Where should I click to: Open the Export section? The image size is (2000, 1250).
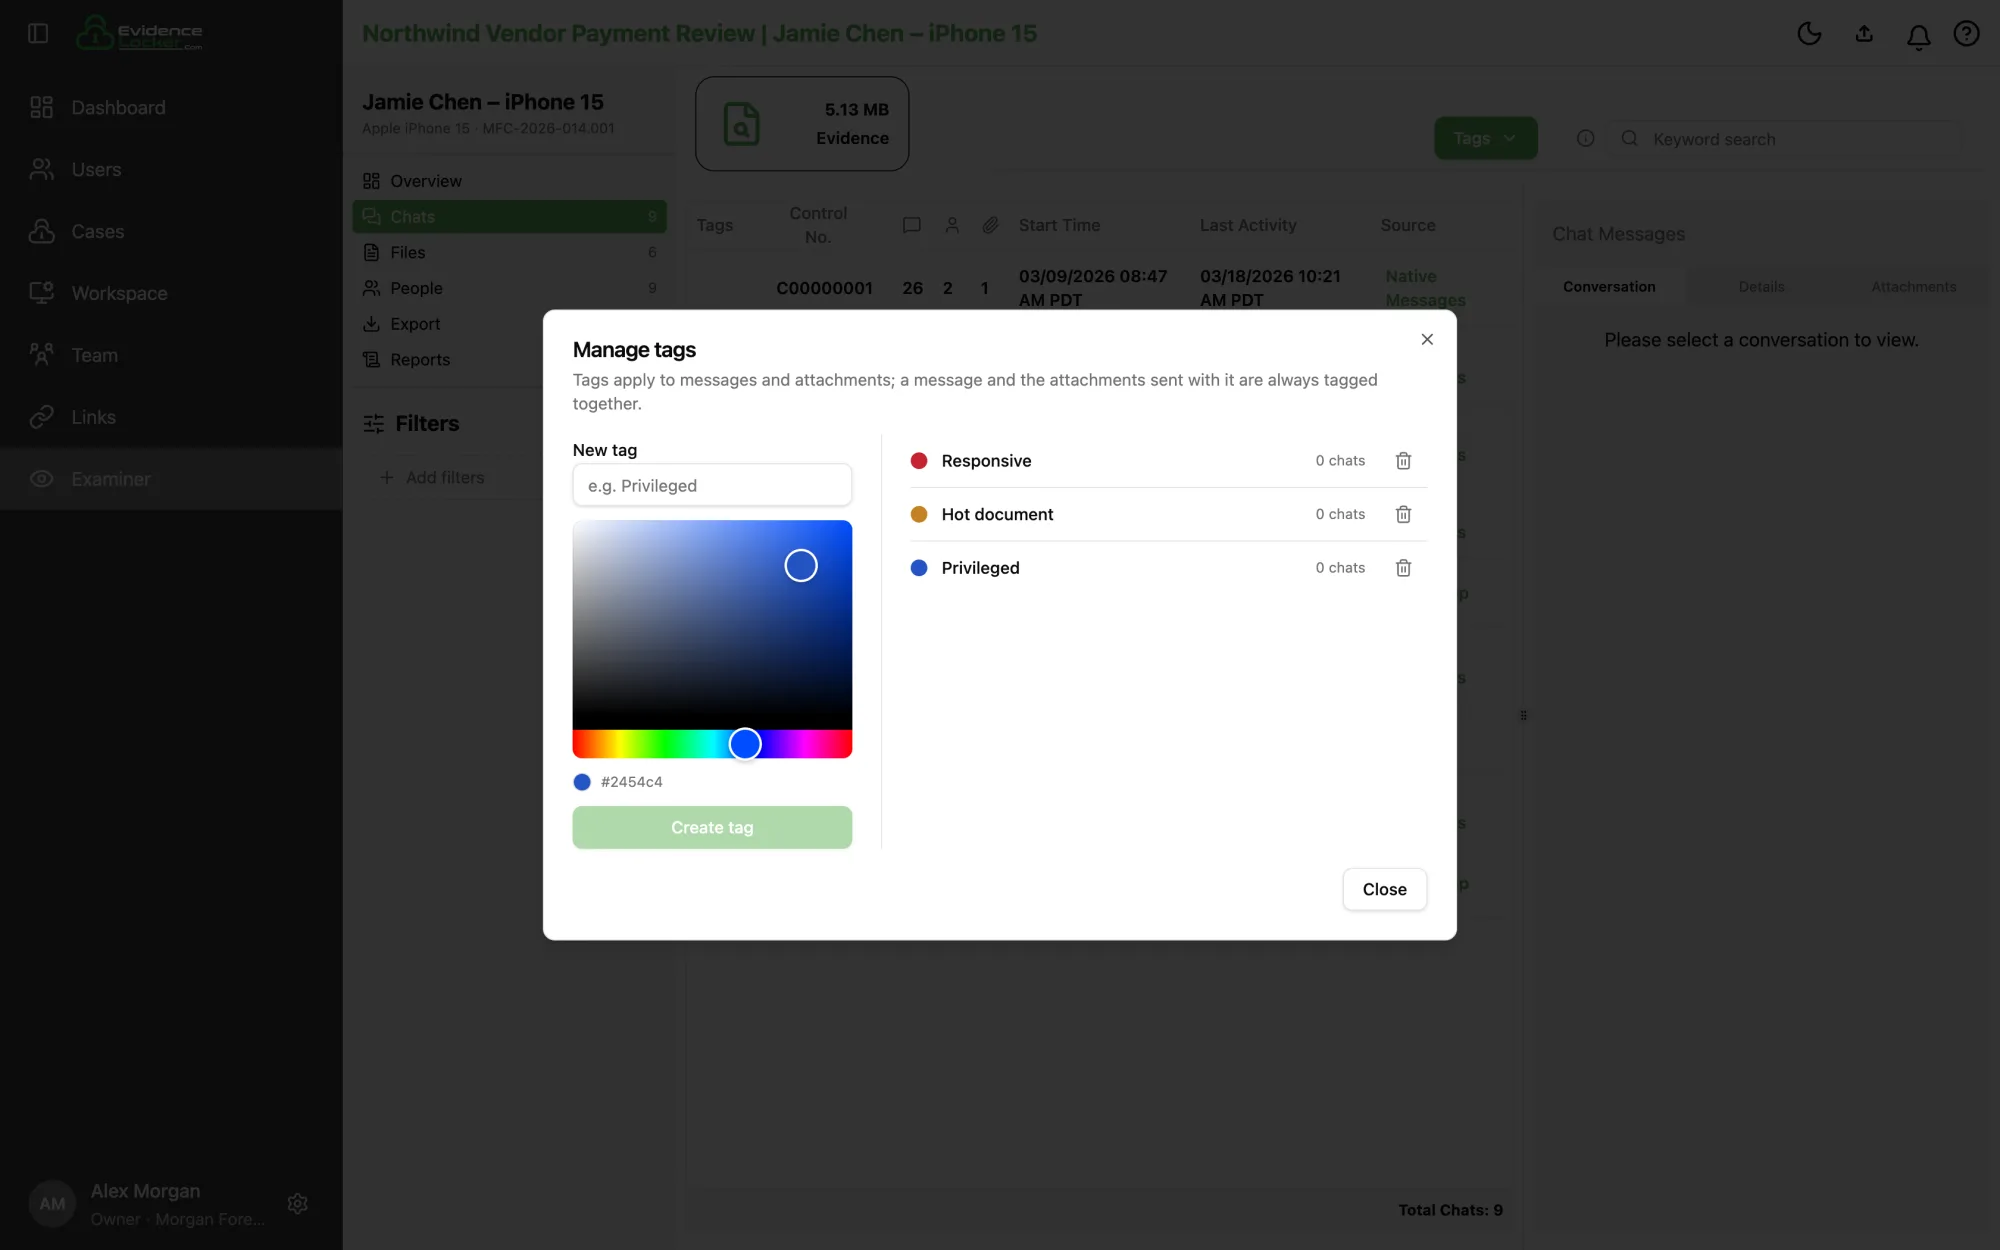509,324
